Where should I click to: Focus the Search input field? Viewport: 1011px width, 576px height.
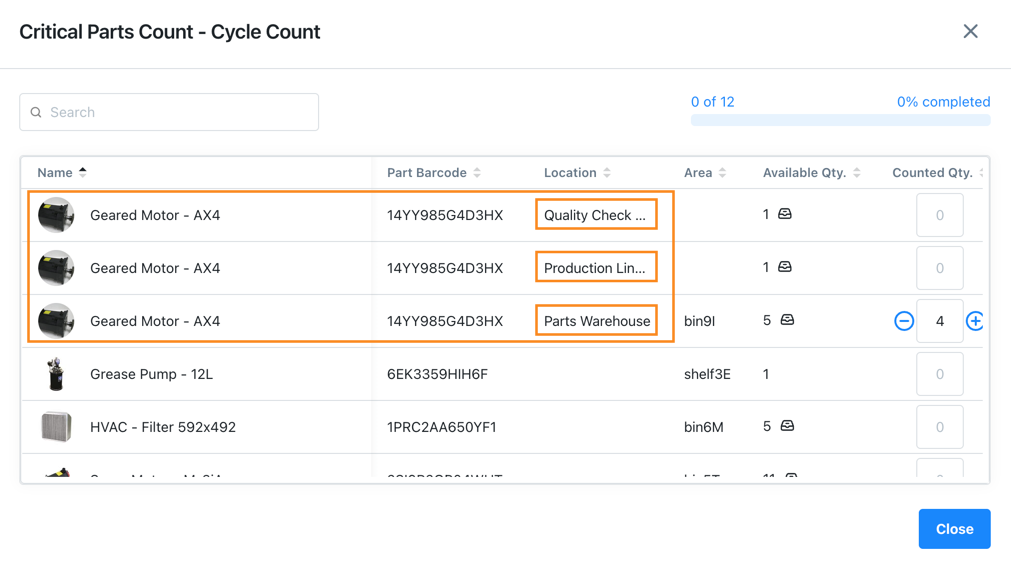click(x=169, y=112)
